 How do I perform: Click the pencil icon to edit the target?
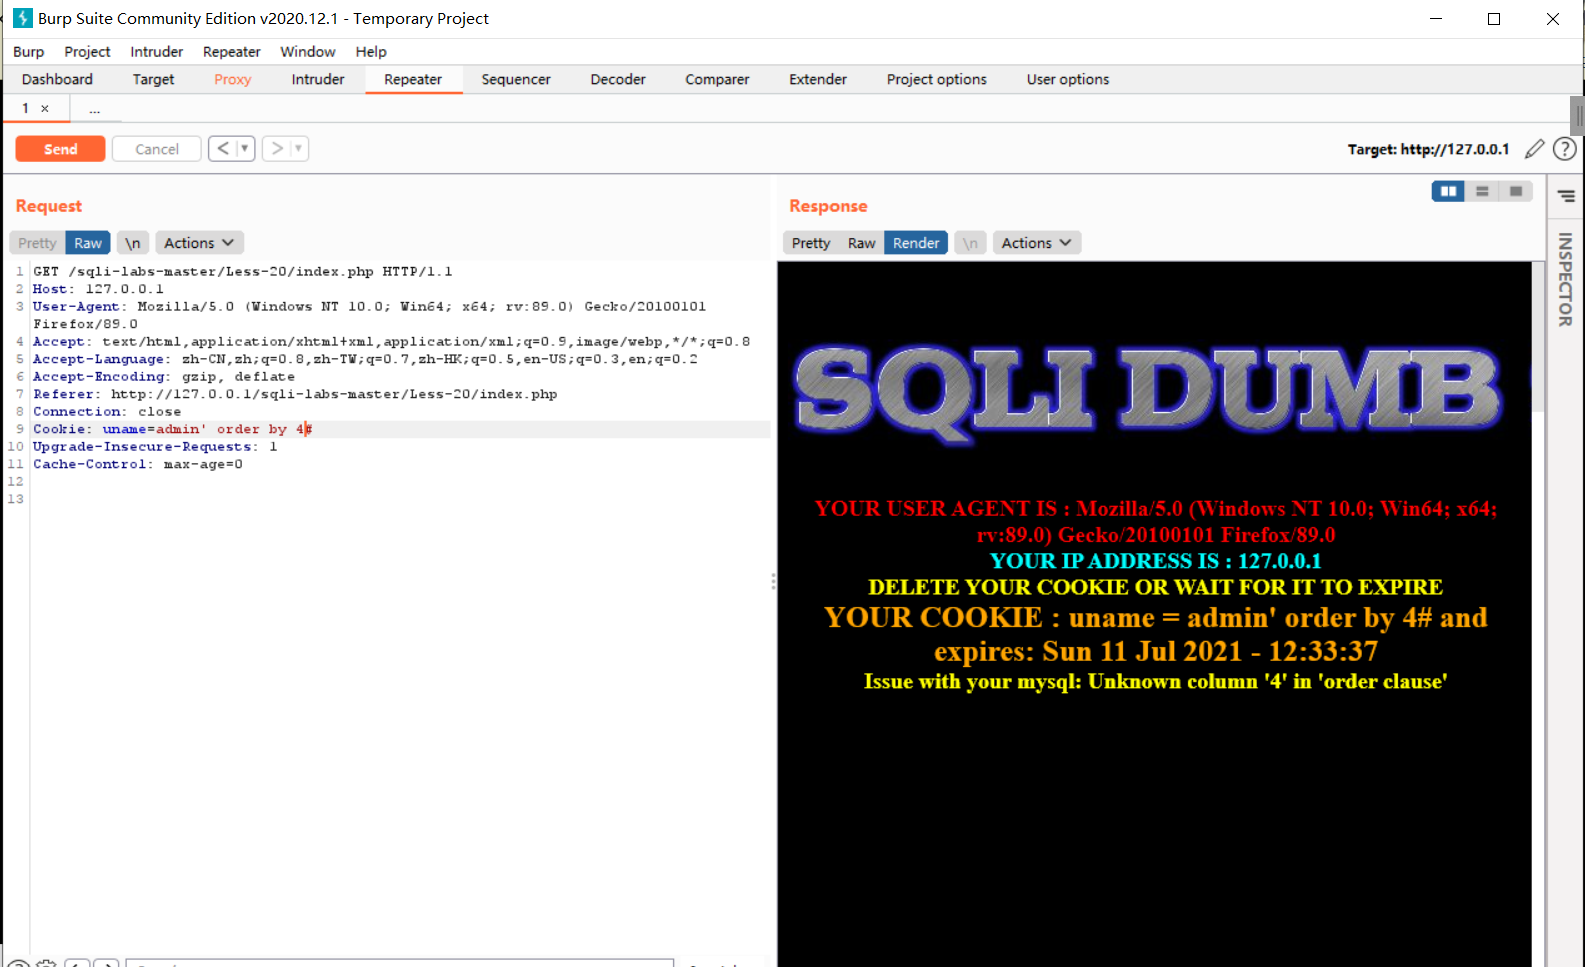click(1534, 149)
